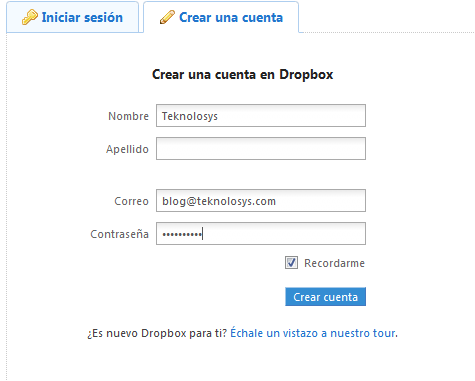Open the Échale un vistazo a nuestro tour link
The image size is (475, 381).
[314, 333]
